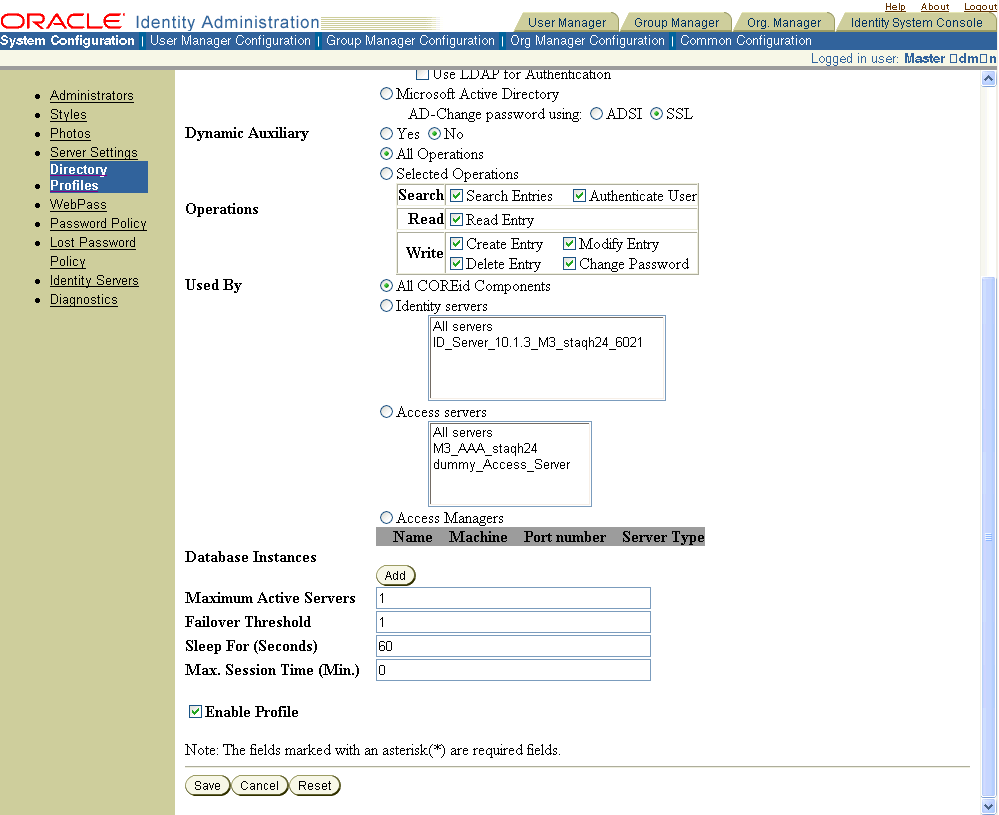Open the User Manager tab
The height and width of the screenshot is (815, 999).
pos(566,22)
